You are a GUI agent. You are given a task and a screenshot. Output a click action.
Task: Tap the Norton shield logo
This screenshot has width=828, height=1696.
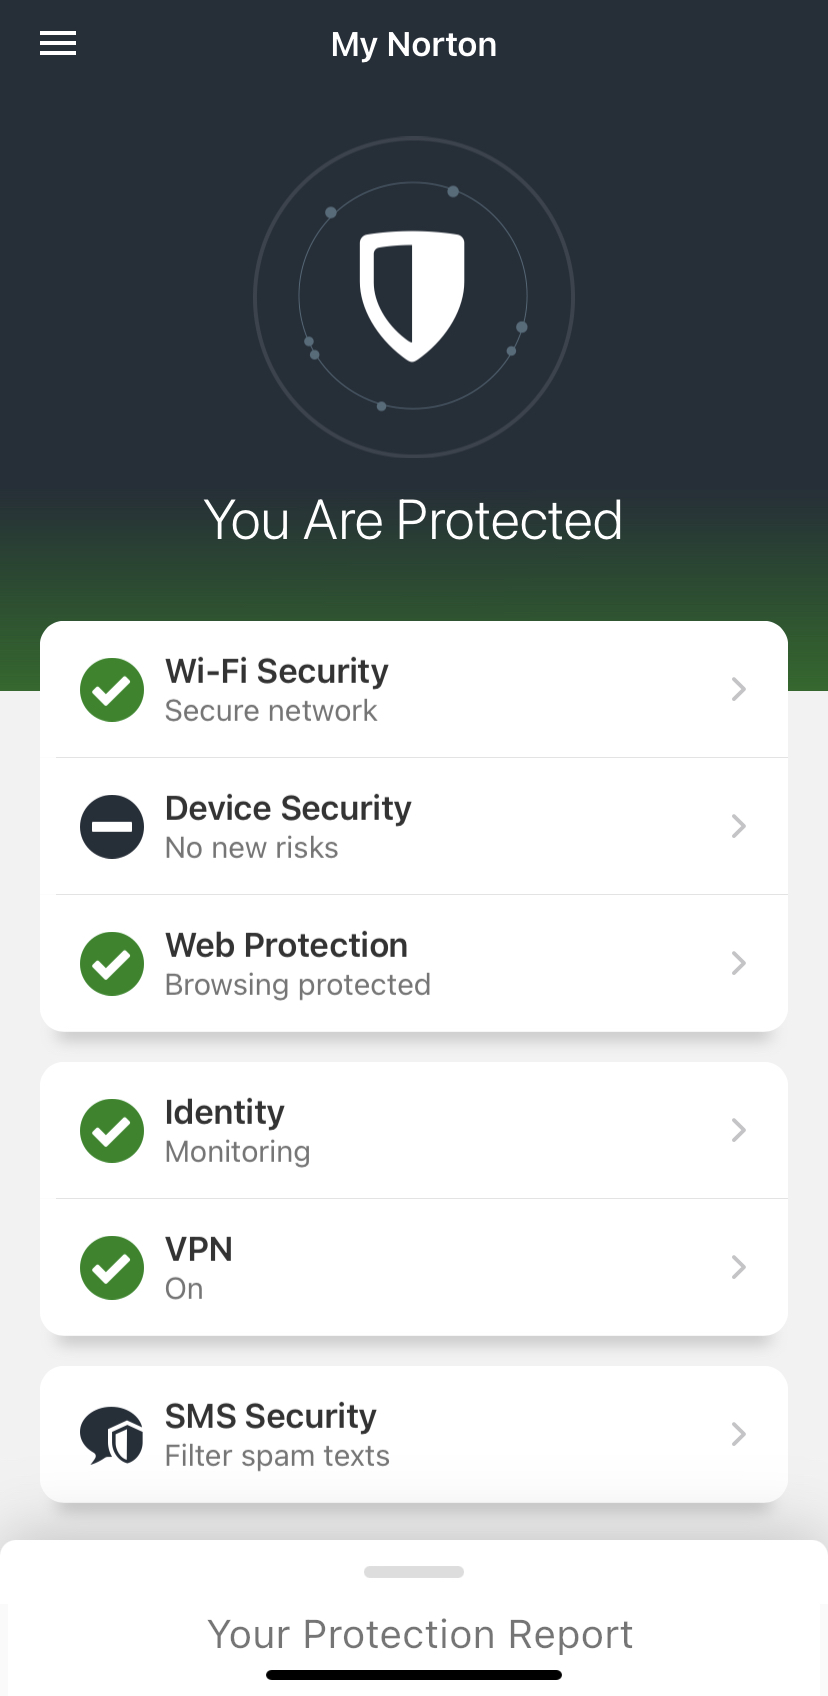[x=413, y=296]
